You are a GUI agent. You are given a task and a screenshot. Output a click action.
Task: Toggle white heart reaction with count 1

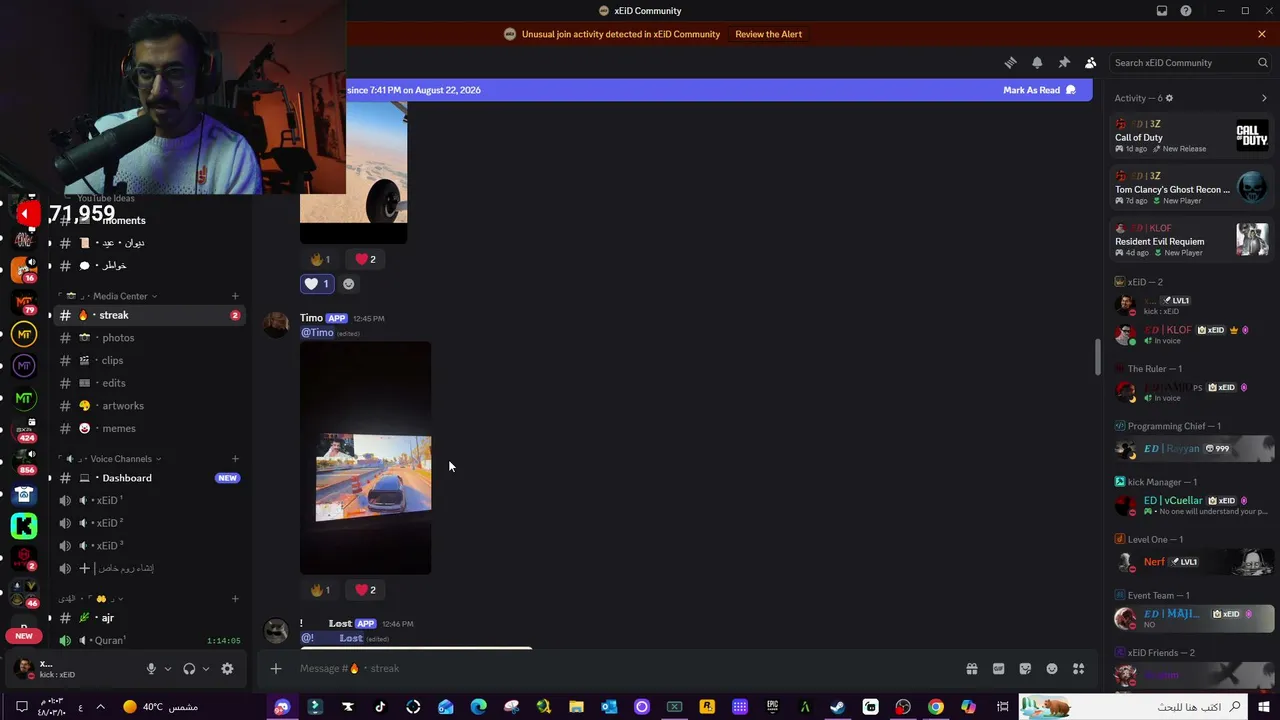(x=317, y=284)
